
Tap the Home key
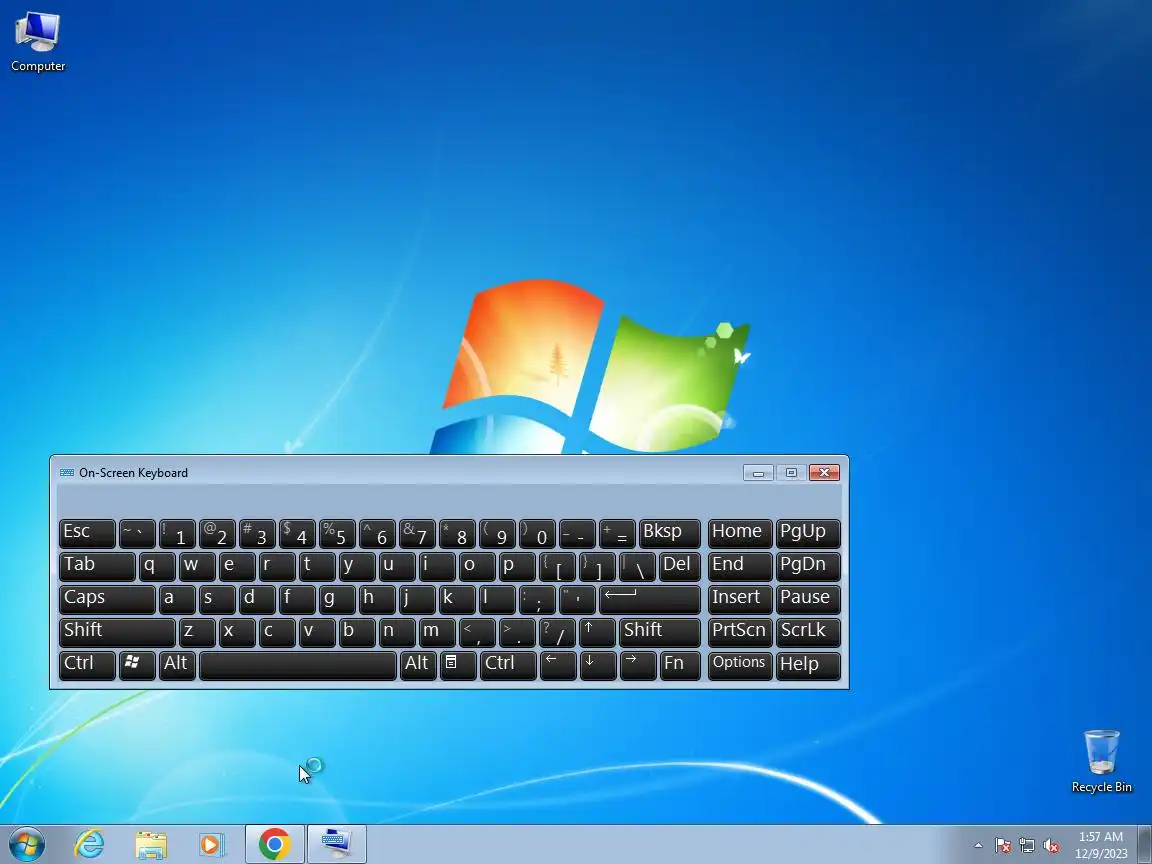coord(740,533)
